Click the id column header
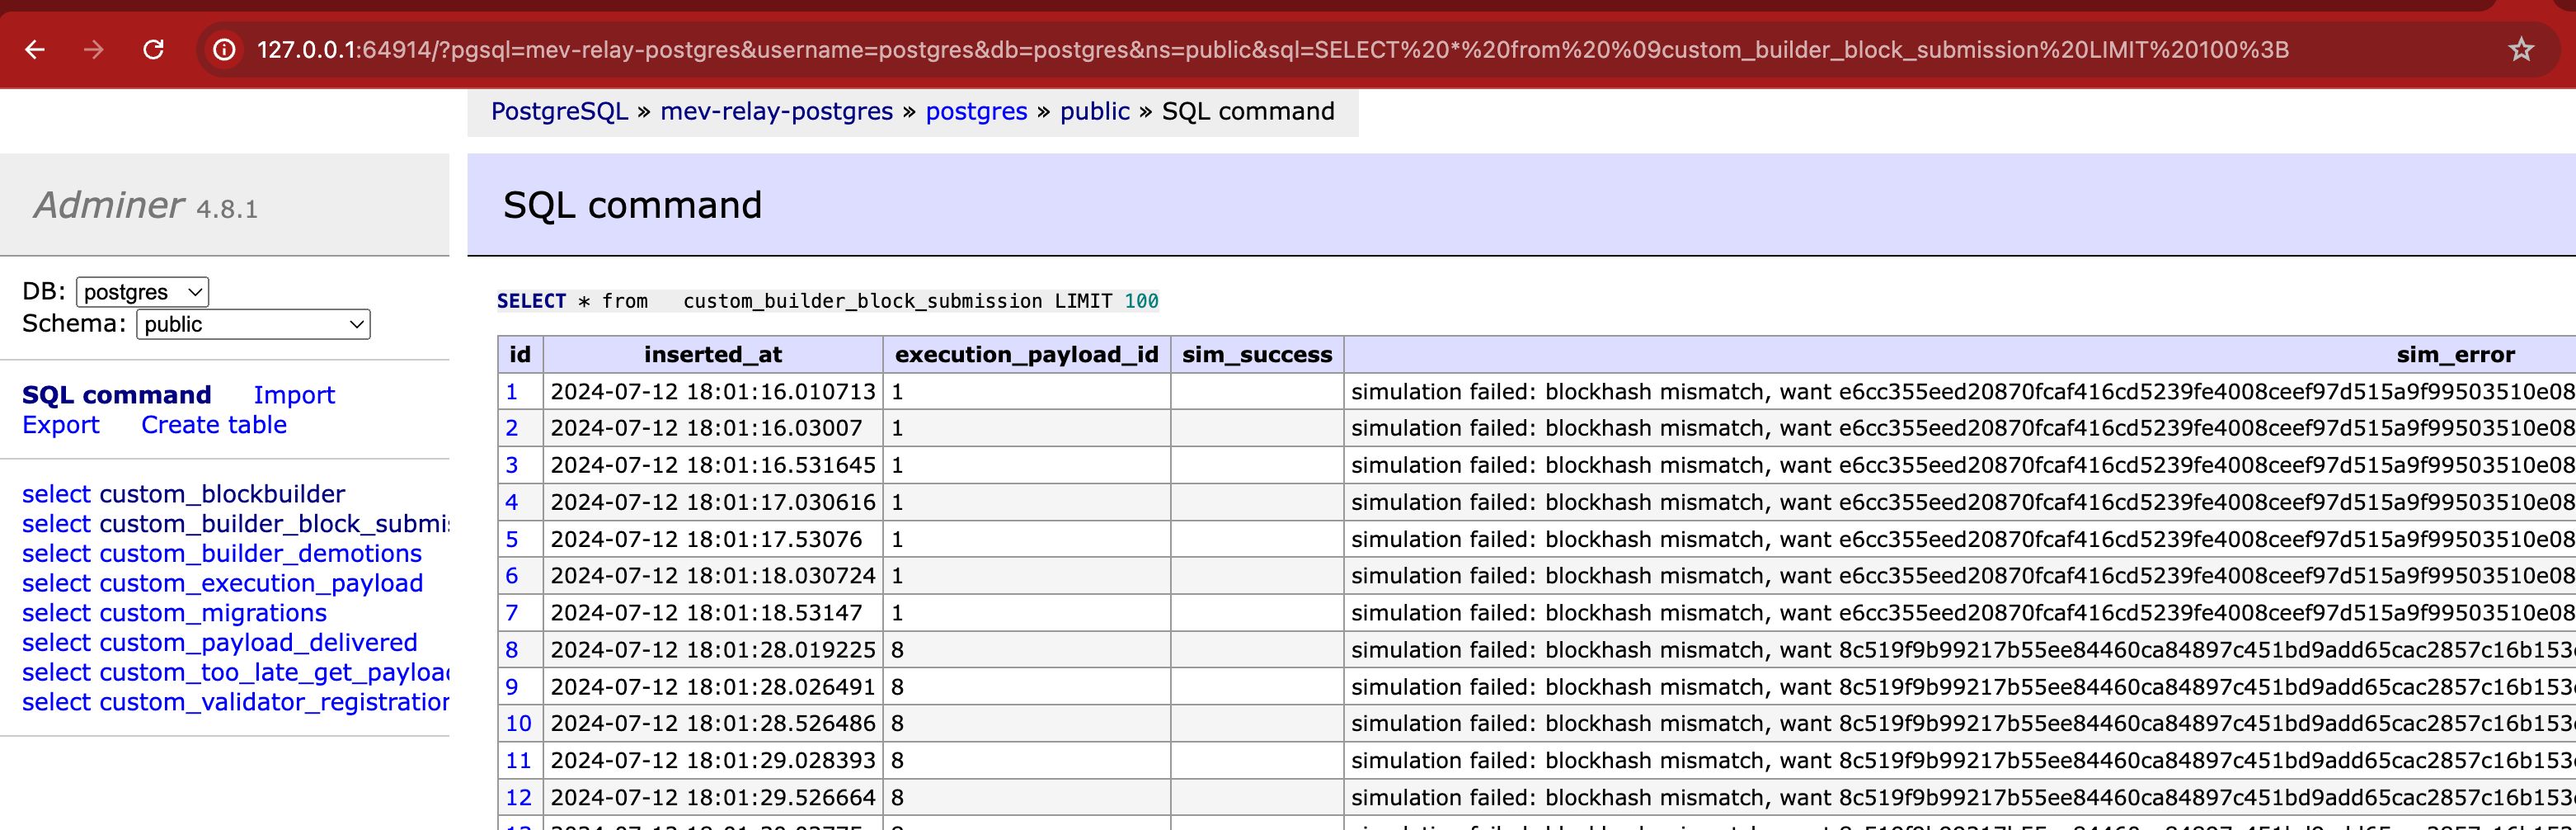 click(520, 354)
